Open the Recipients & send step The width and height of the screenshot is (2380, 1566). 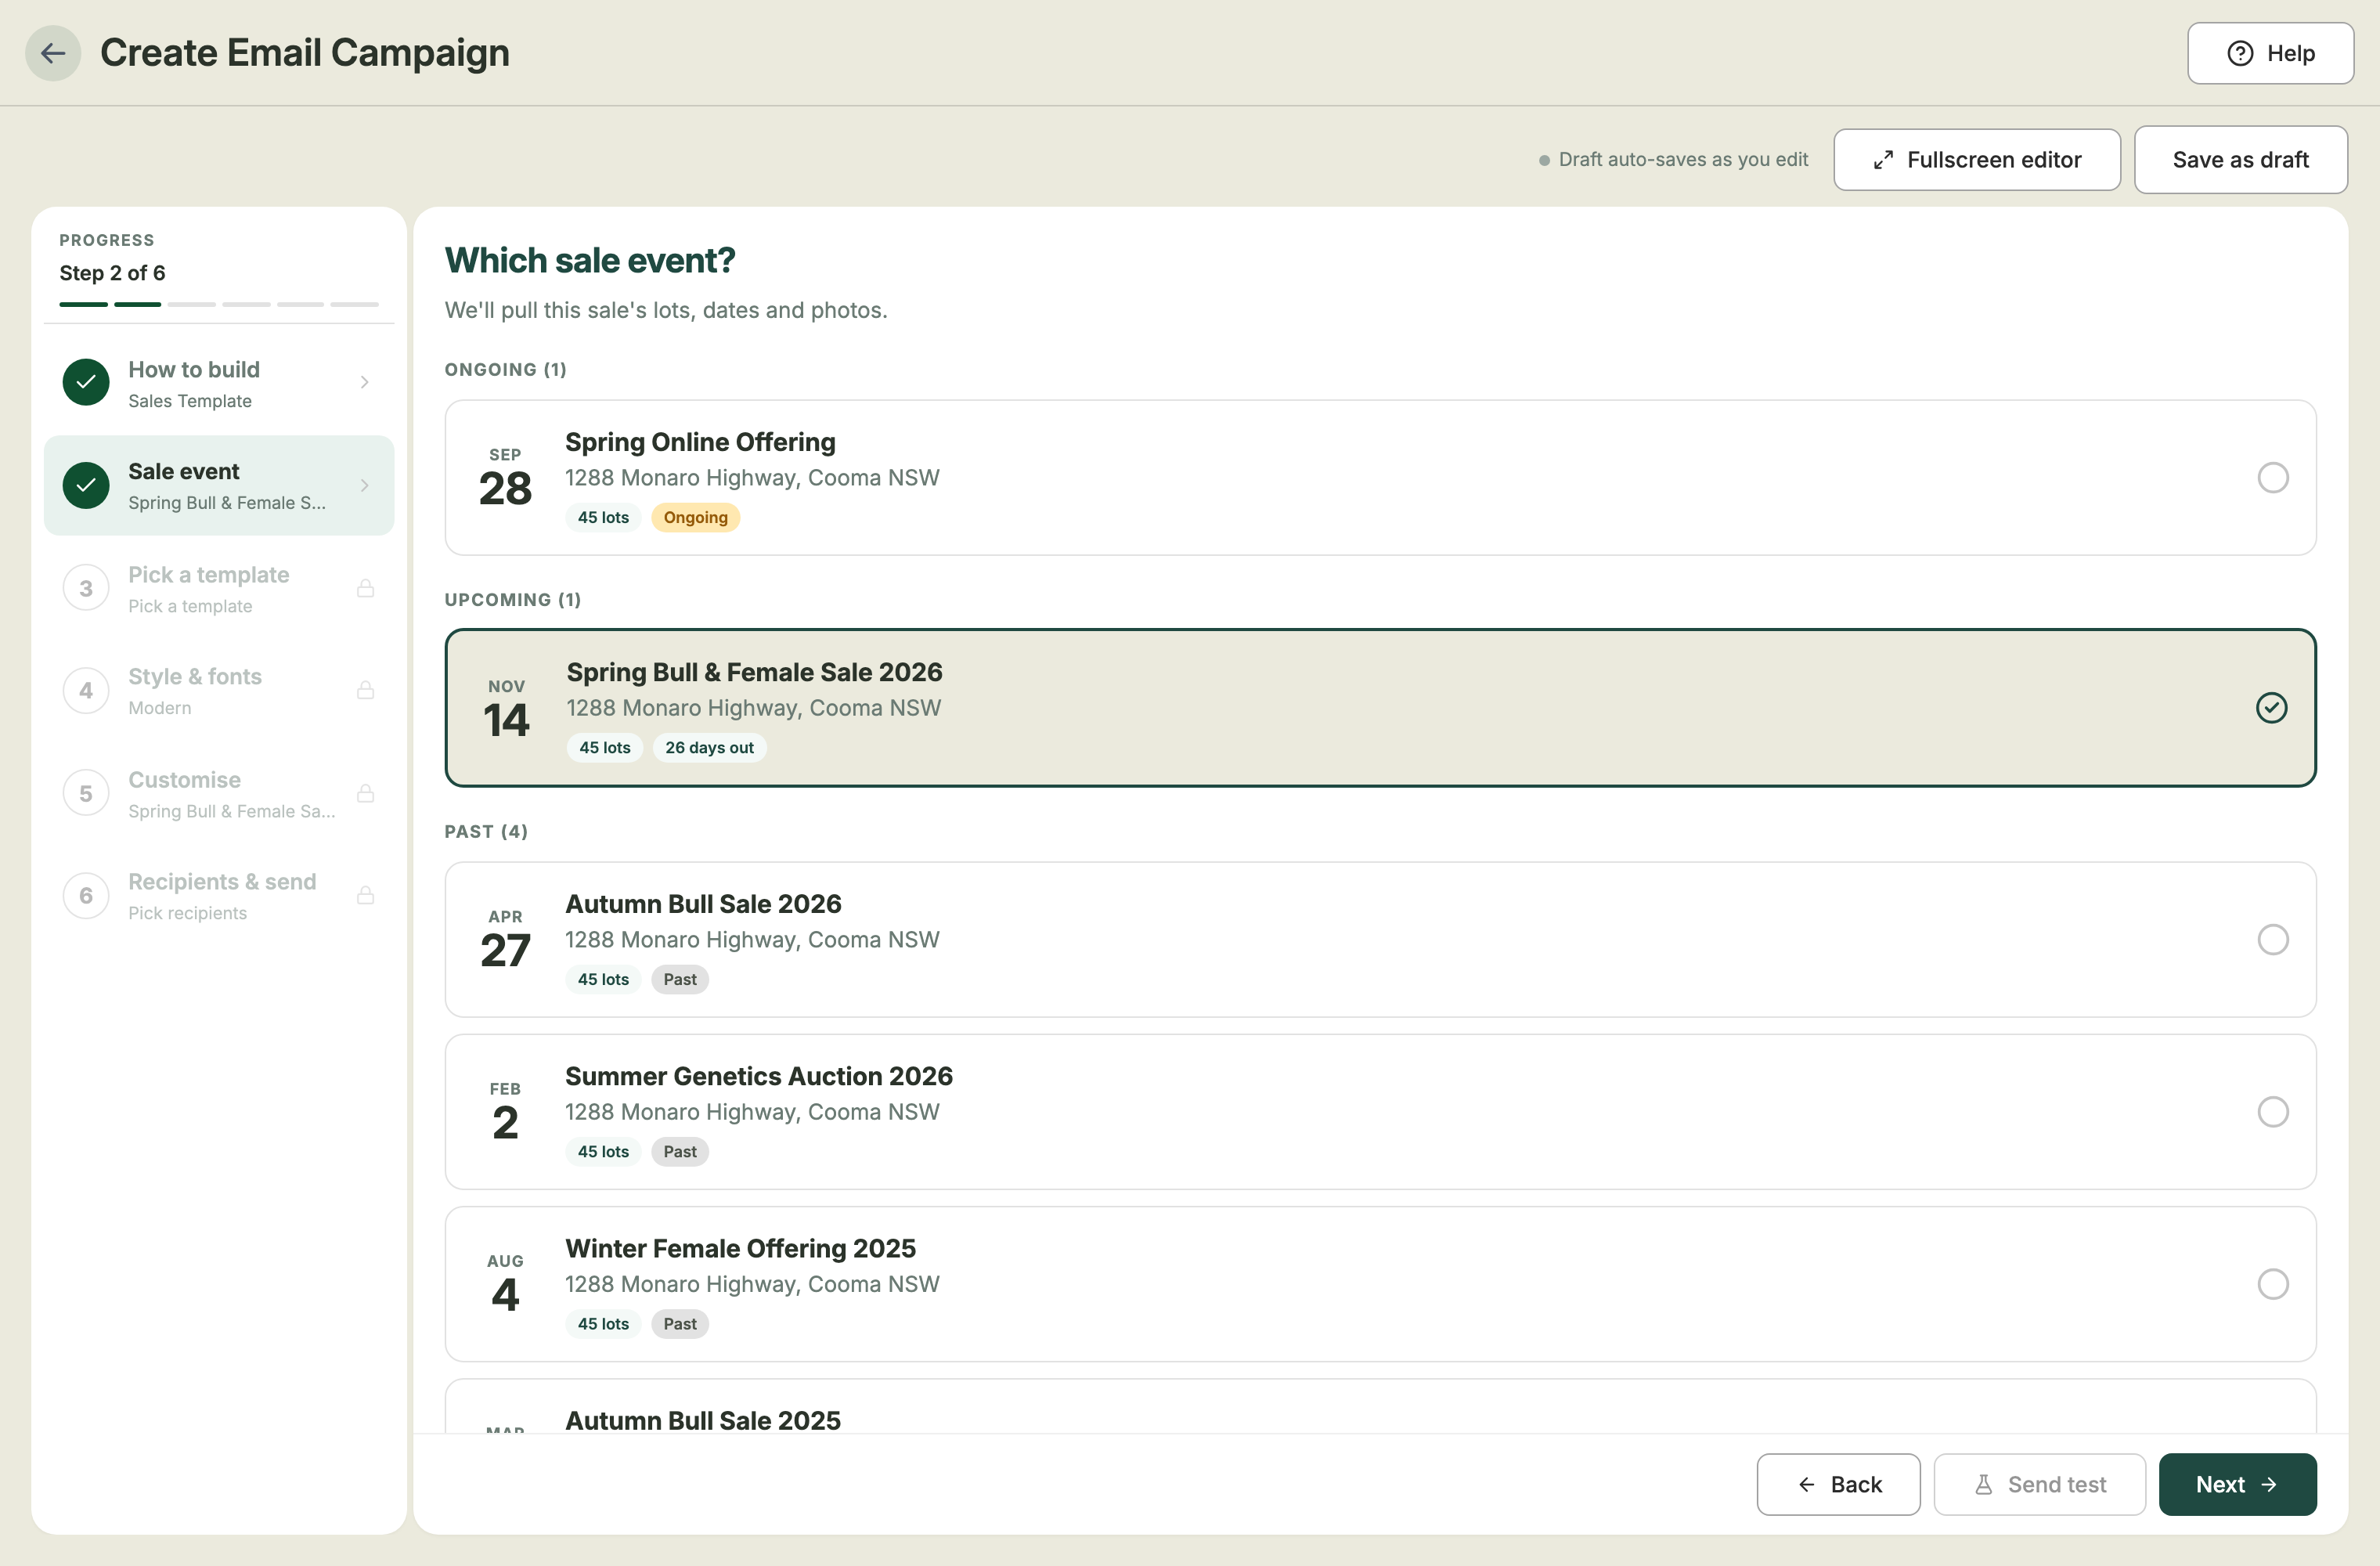click(x=219, y=895)
